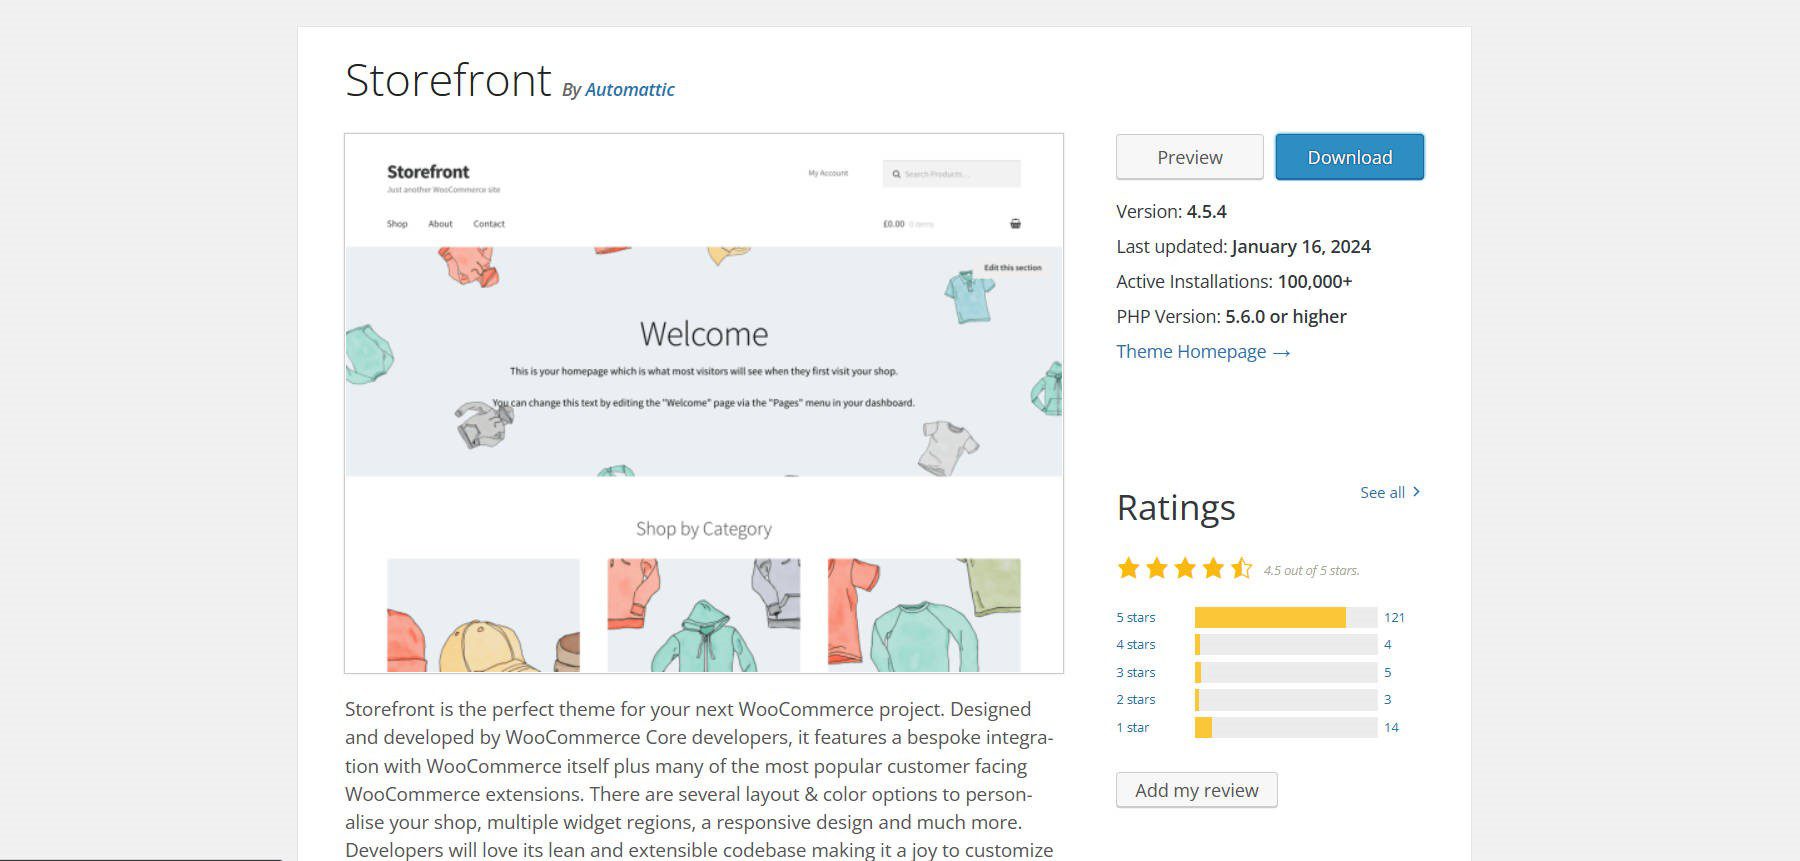Click the Shop menu item in screenshot
This screenshot has height=861, width=1800.
397,224
